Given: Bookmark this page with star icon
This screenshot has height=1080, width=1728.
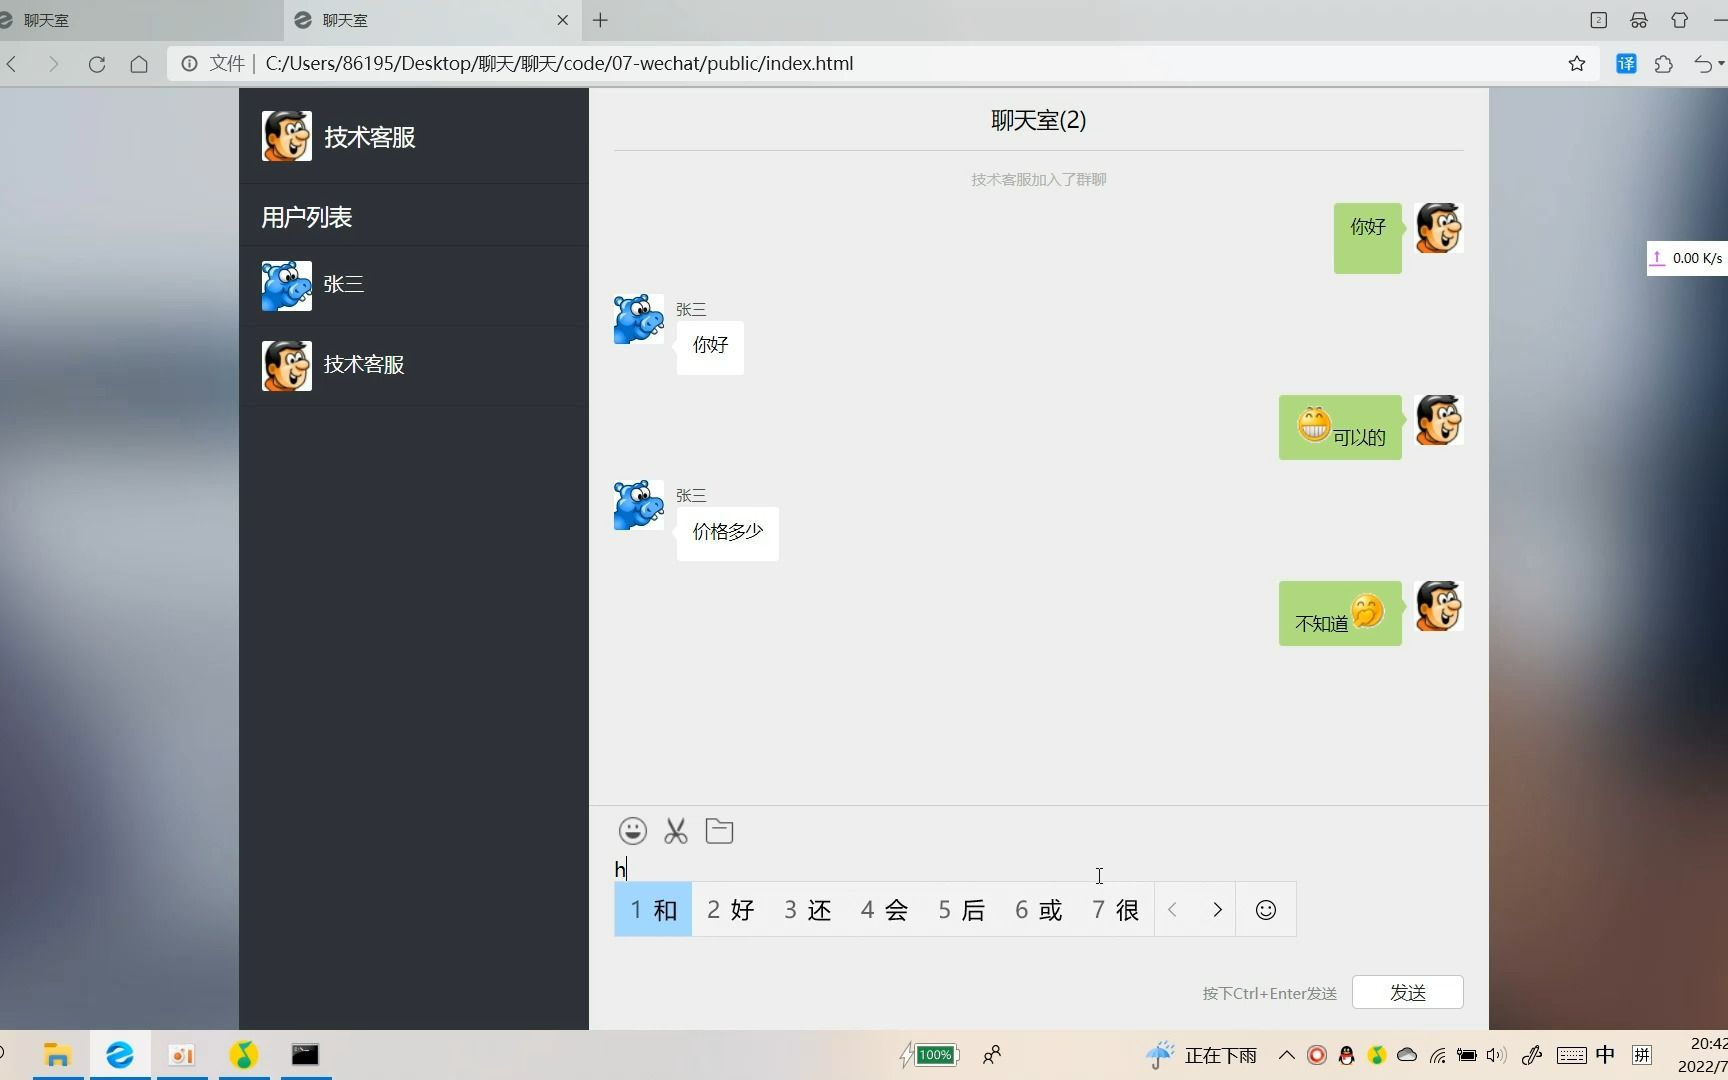Looking at the screenshot, I should (1577, 64).
